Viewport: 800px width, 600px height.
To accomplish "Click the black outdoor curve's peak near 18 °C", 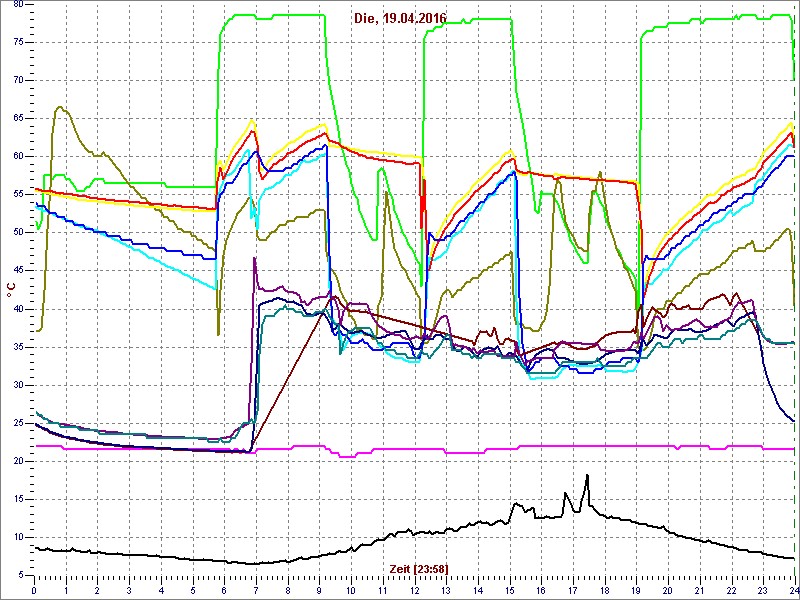I will [x=587, y=476].
